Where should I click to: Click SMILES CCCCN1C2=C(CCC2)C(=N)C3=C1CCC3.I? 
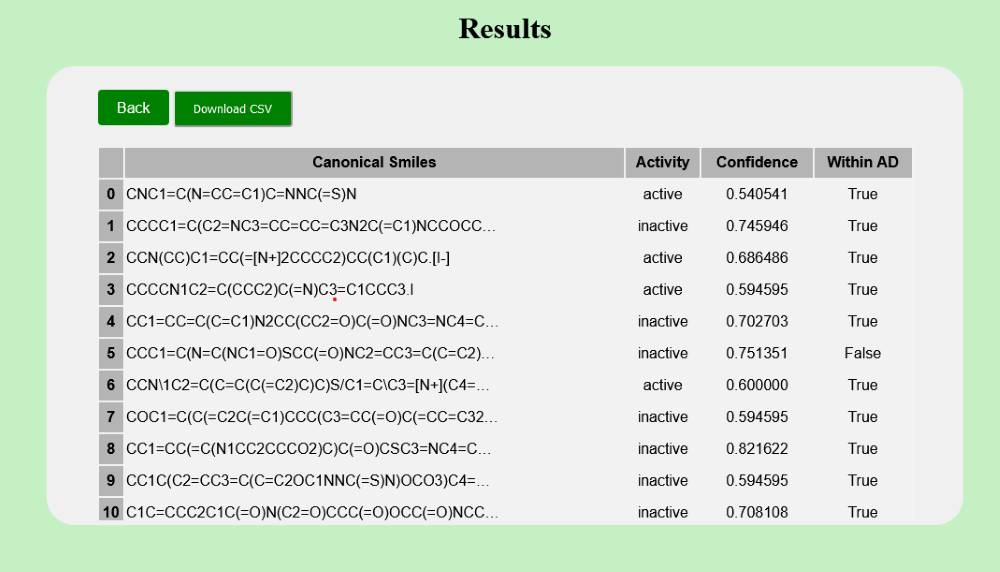coord(270,290)
